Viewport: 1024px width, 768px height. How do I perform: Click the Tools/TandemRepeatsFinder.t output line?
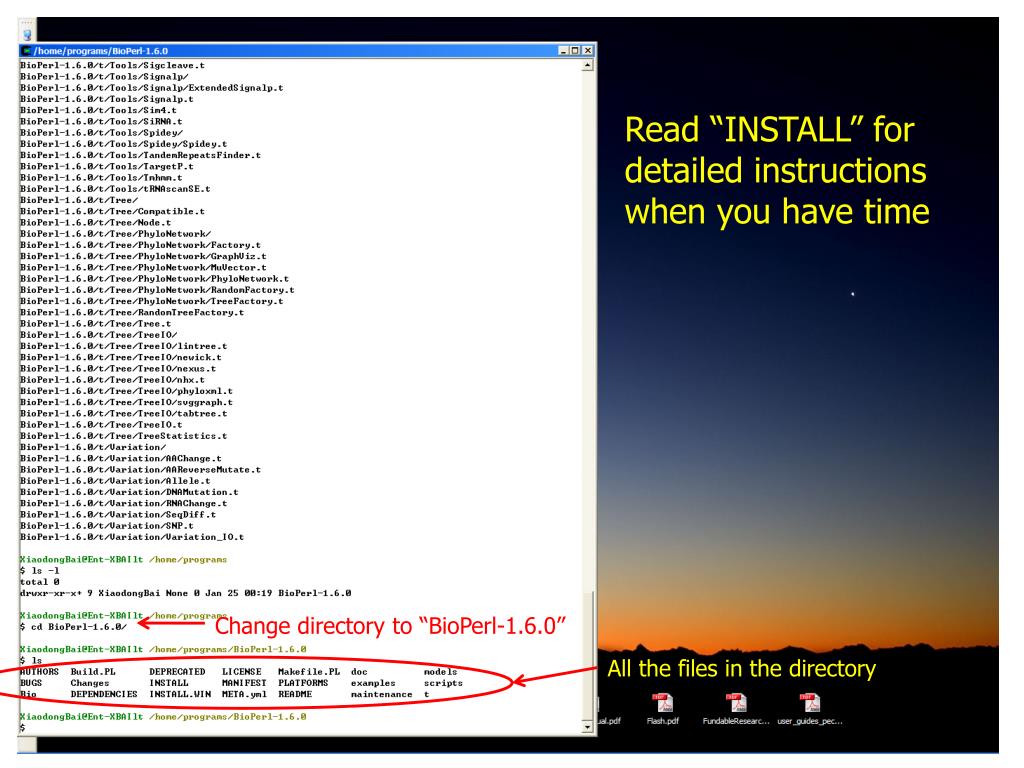click(140, 155)
